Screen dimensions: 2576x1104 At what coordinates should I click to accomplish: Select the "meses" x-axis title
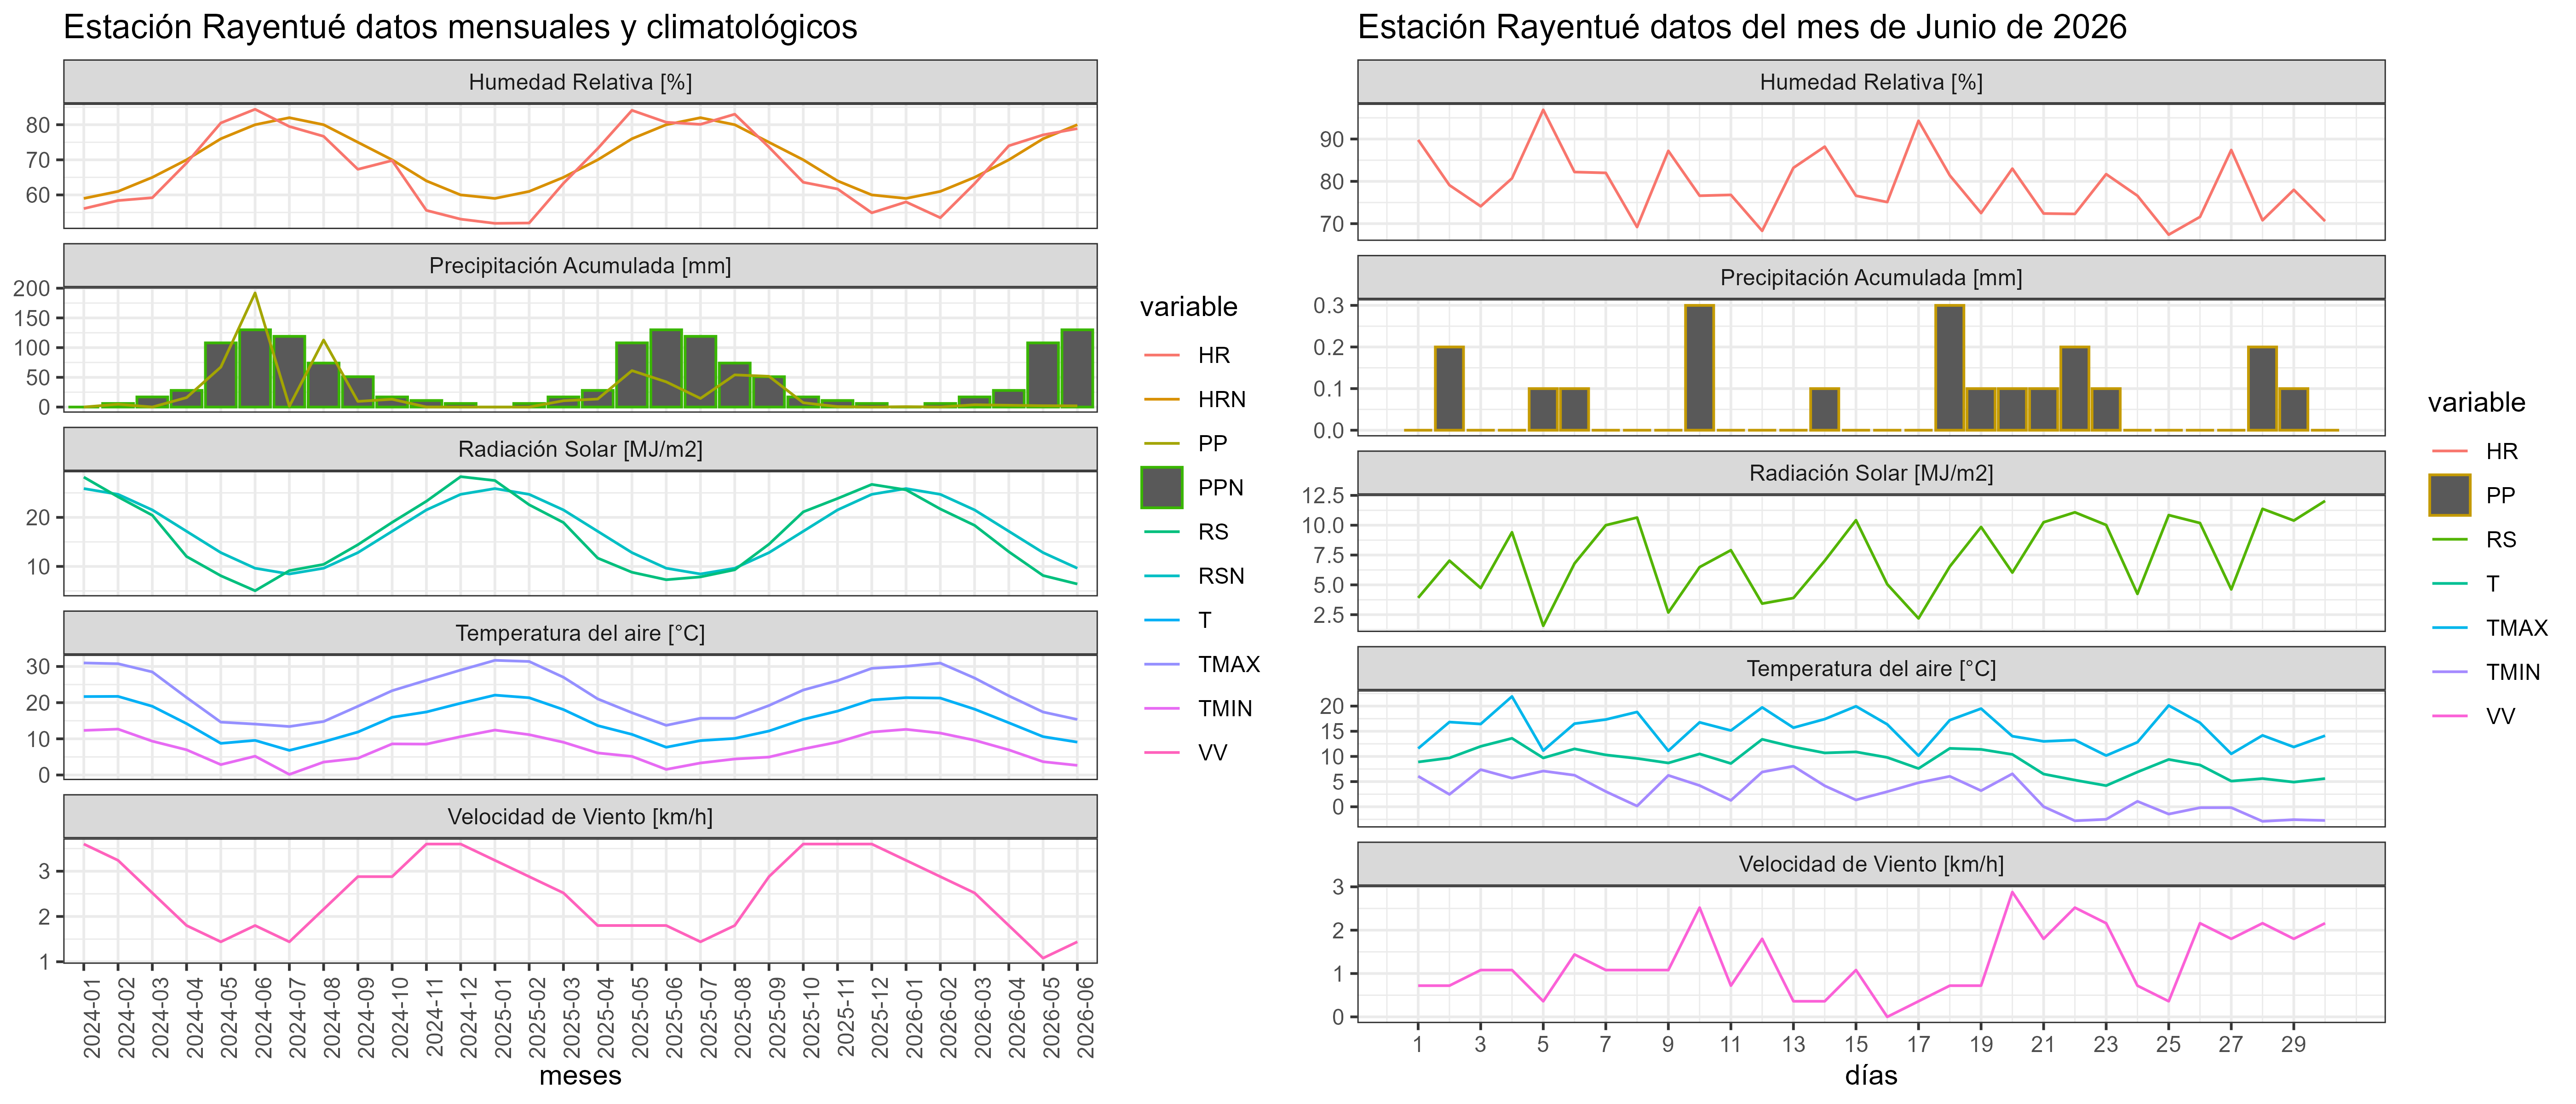[580, 1076]
